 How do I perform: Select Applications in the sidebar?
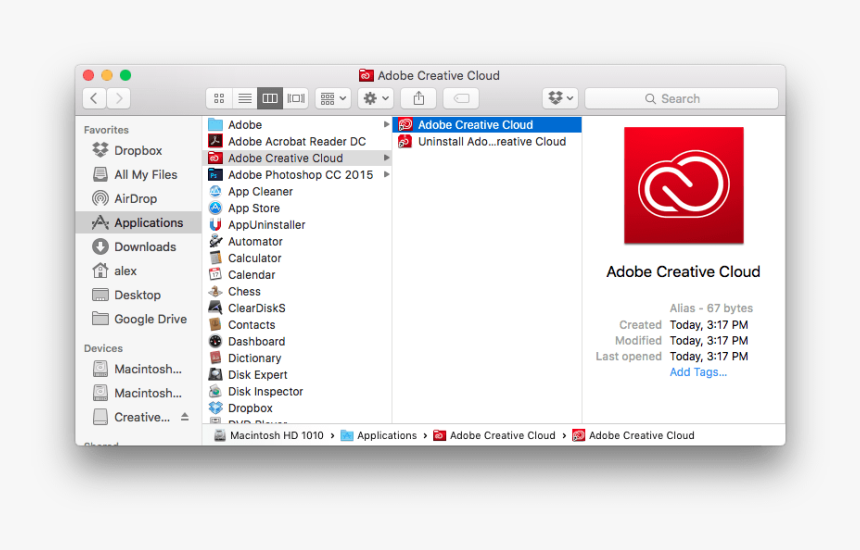[138, 223]
